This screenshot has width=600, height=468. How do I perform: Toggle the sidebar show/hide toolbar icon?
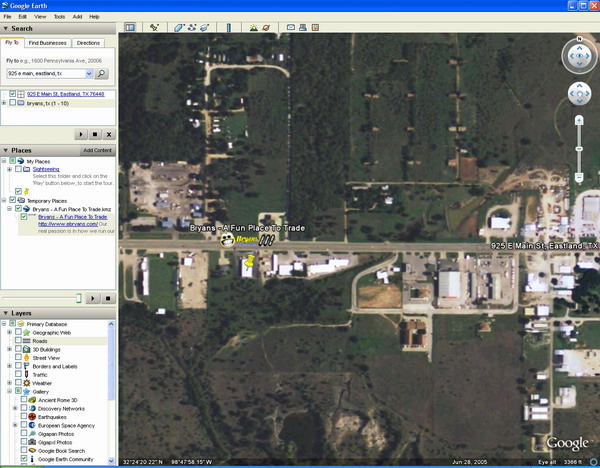coord(130,28)
